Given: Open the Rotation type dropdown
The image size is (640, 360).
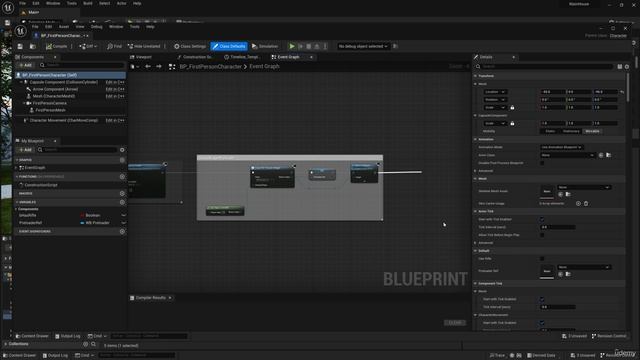Looking at the screenshot, I should click(495, 100).
